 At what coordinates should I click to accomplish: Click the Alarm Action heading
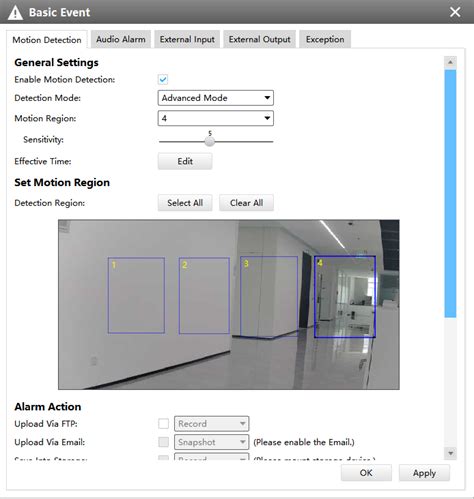[48, 407]
